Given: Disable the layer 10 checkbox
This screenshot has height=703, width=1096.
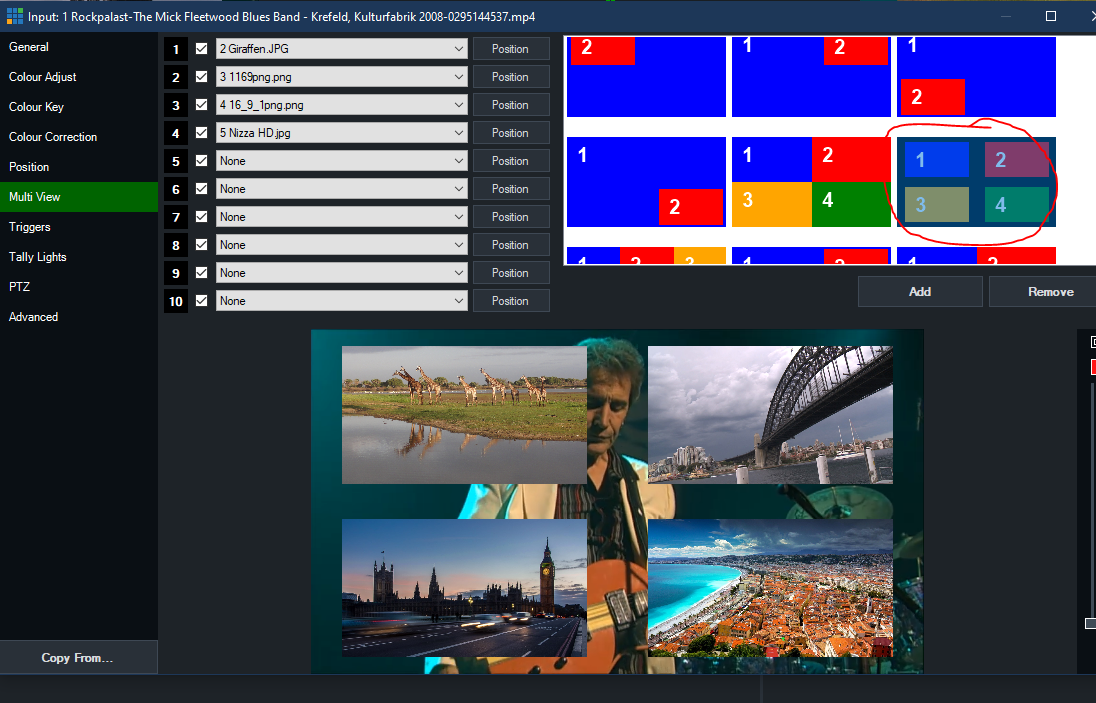Looking at the screenshot, I should point(202,301).
